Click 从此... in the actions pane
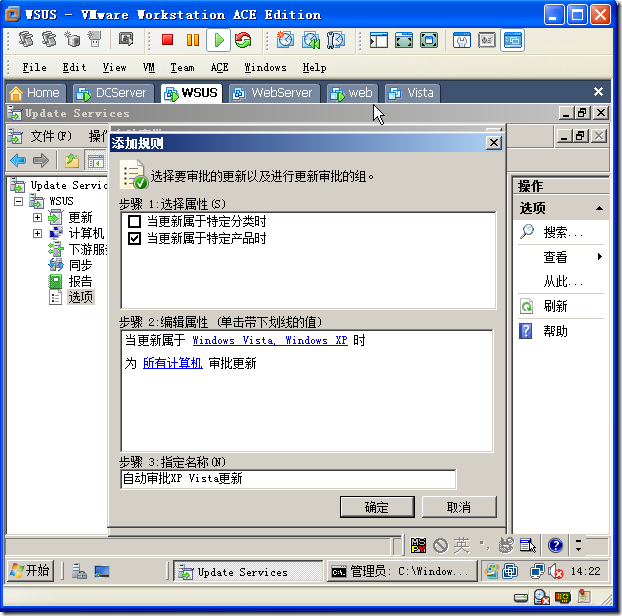The image size is (622, 616). [562, 282]
